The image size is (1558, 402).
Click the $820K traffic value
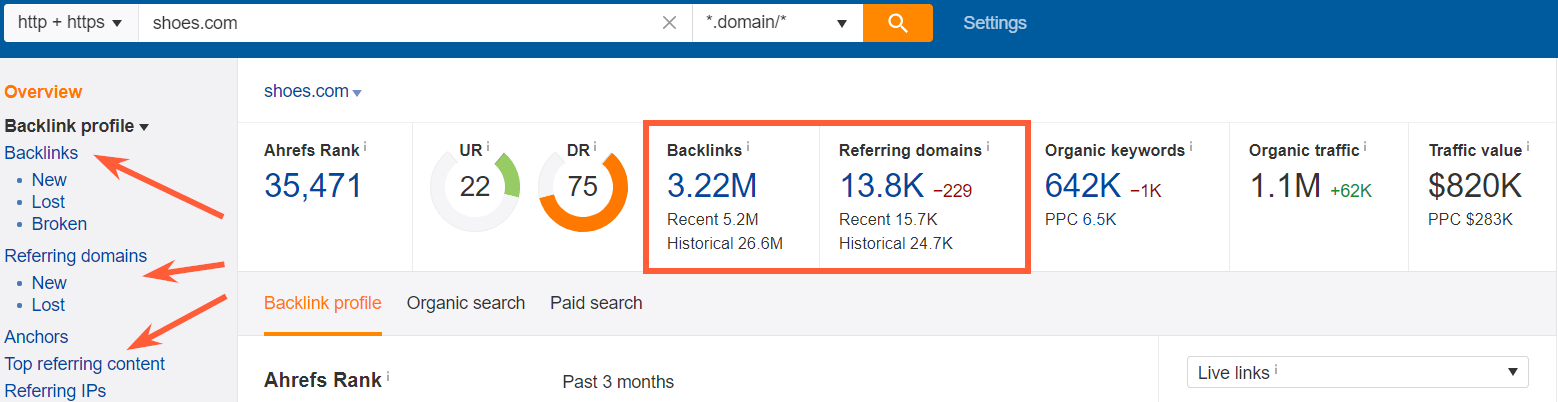tap(1475, 185)
